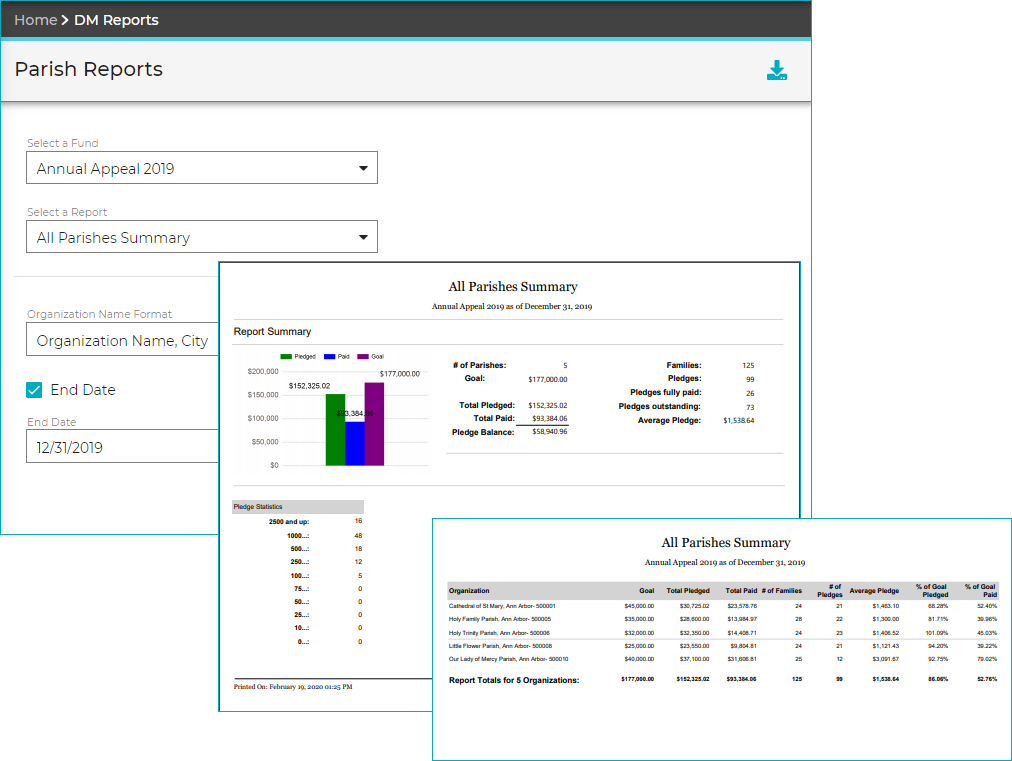
Task: Click the Families count 125
Action: point(748,365)
